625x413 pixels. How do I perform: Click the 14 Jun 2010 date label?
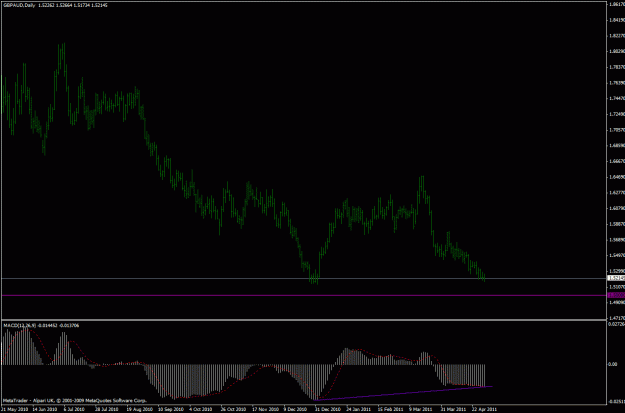(44, 409)
